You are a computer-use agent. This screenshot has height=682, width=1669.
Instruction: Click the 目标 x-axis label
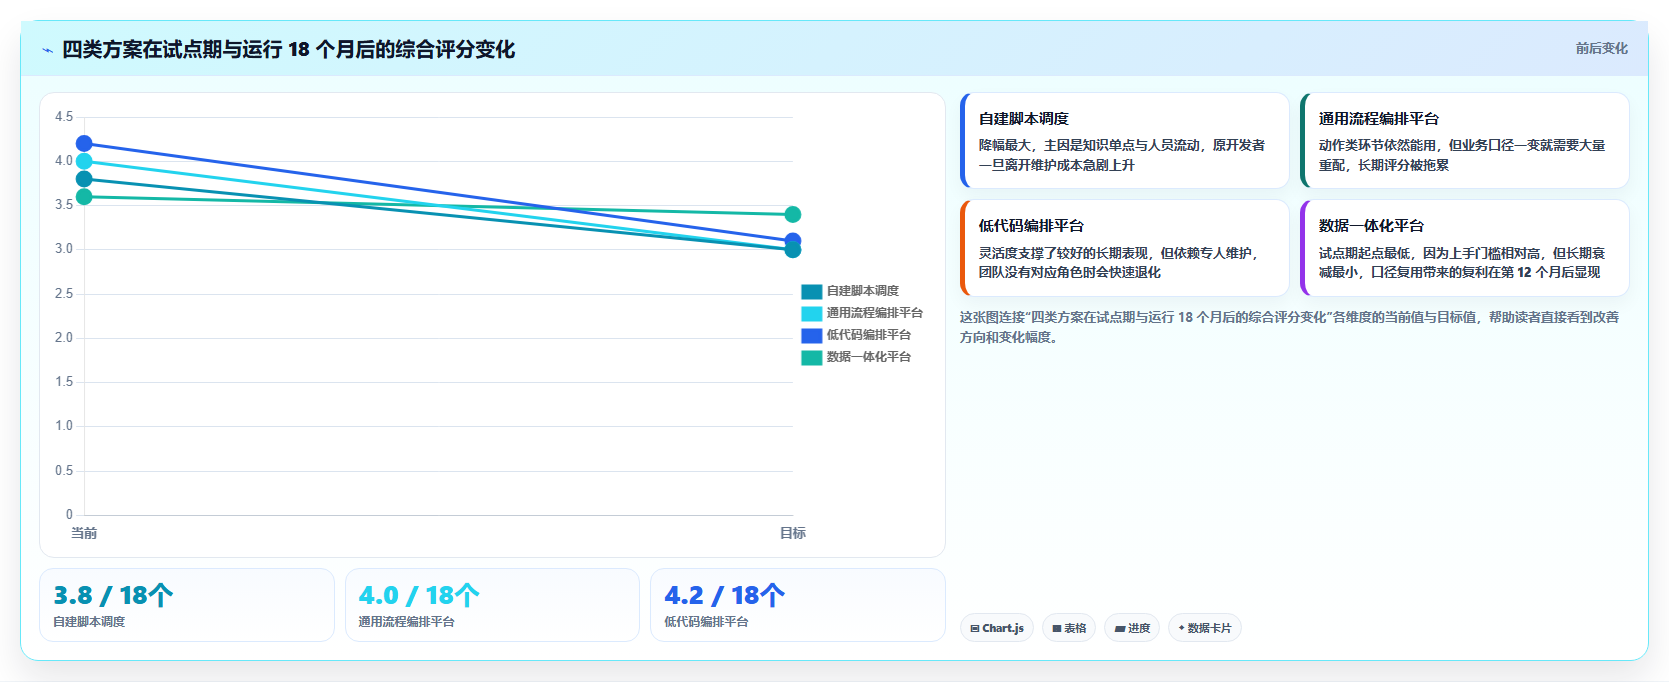click(x=793, y=533)
